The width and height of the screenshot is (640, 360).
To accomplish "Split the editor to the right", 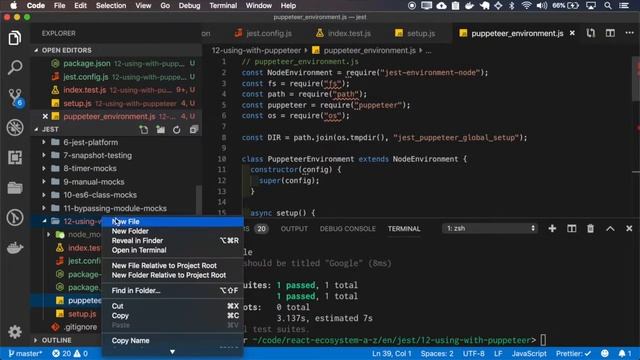I will tap(610, 33).
